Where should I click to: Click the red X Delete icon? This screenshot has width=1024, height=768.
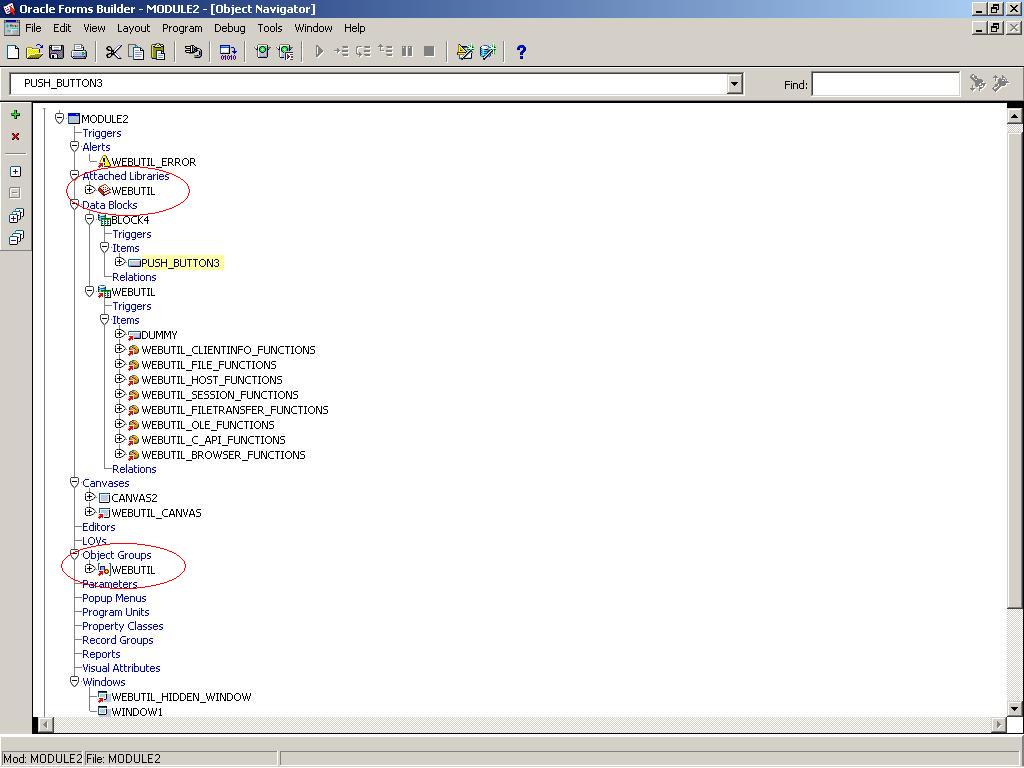tap(16, 136)
